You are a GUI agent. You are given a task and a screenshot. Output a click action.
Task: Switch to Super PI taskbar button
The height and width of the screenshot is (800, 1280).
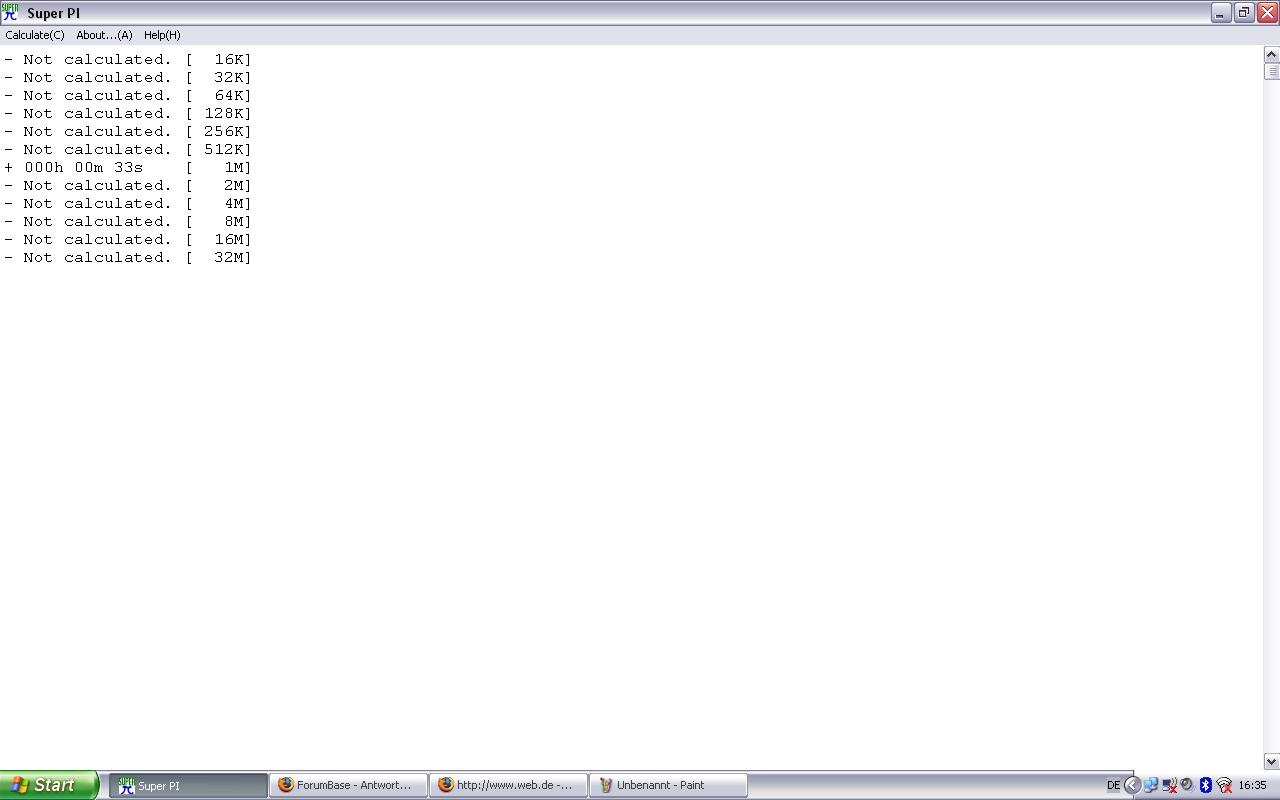188,786
